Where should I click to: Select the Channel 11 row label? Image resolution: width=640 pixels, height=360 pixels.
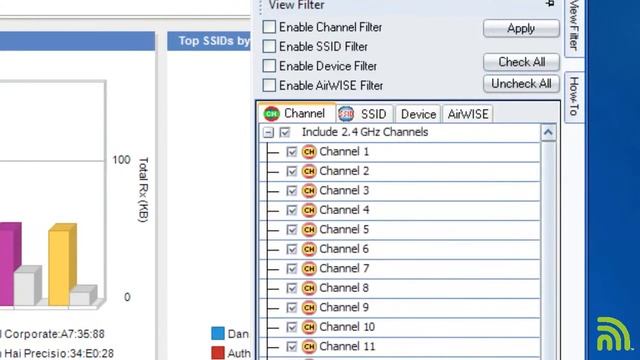click(x=347, y=347)
